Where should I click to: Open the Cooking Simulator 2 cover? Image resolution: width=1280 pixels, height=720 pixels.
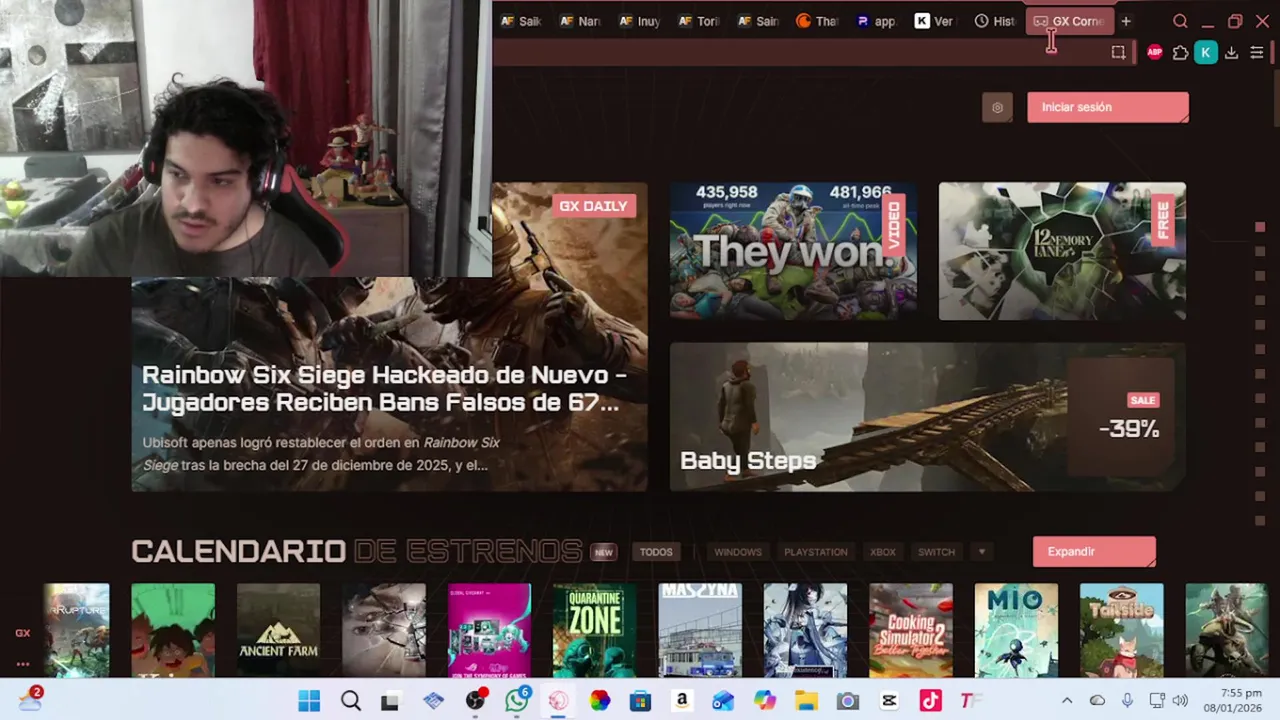pyautogui.click(x=911, y=630)
